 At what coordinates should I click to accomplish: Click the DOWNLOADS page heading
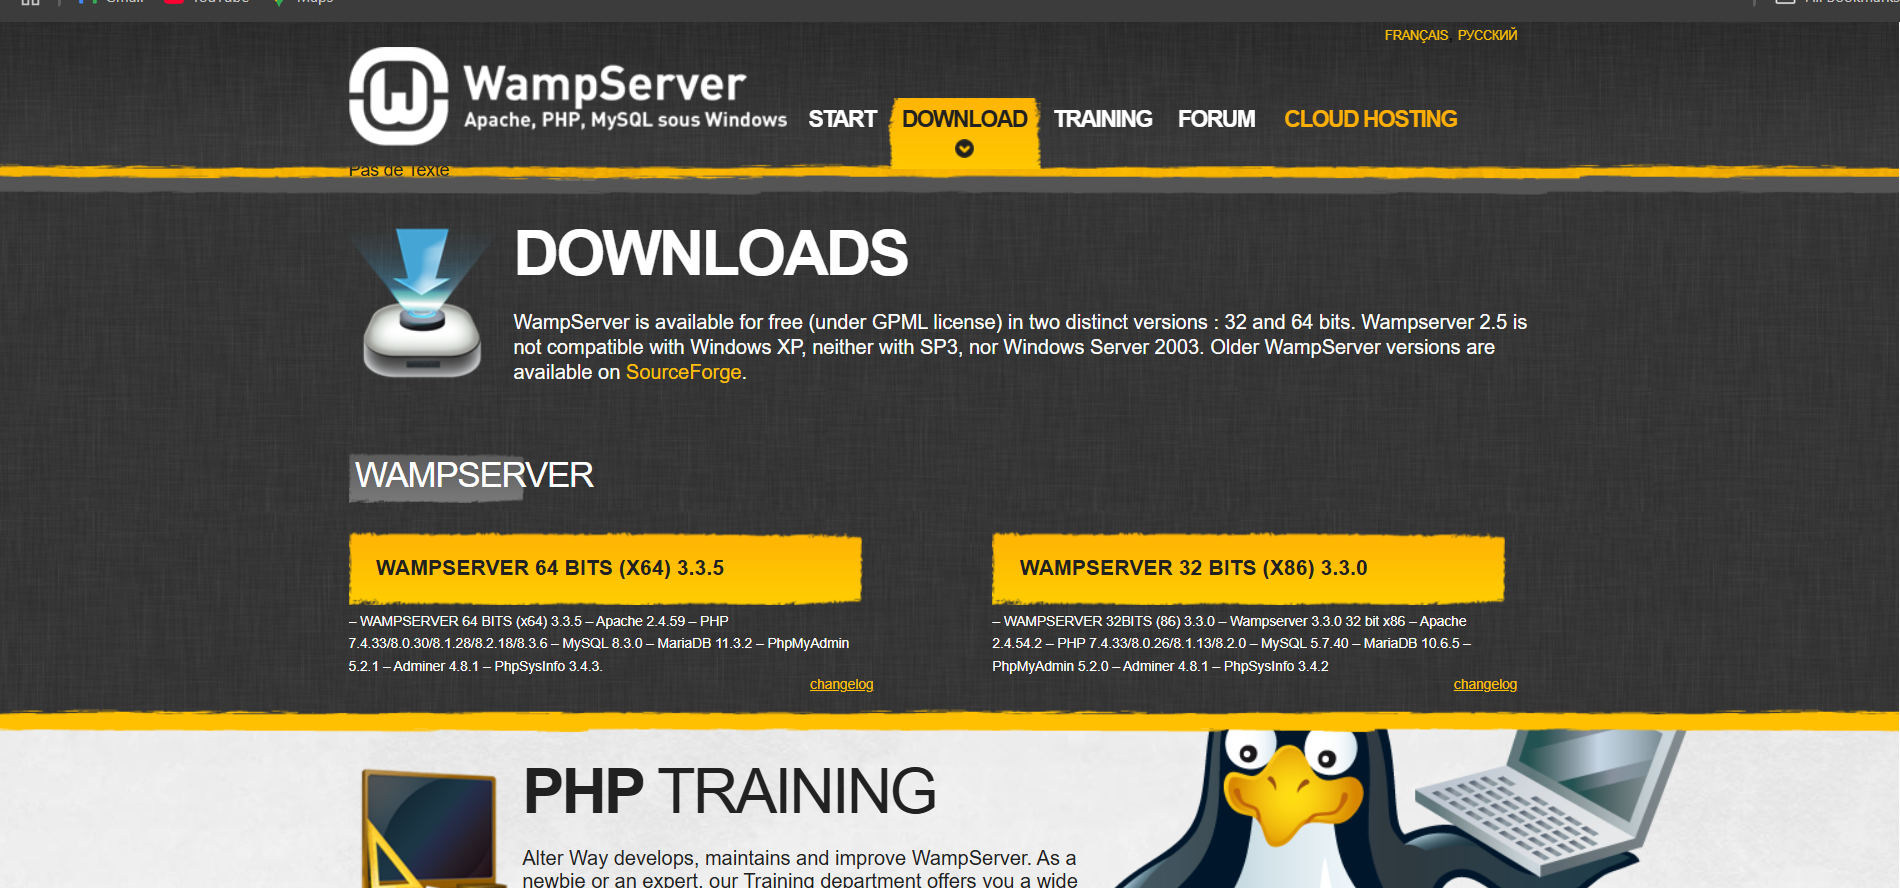711,253
